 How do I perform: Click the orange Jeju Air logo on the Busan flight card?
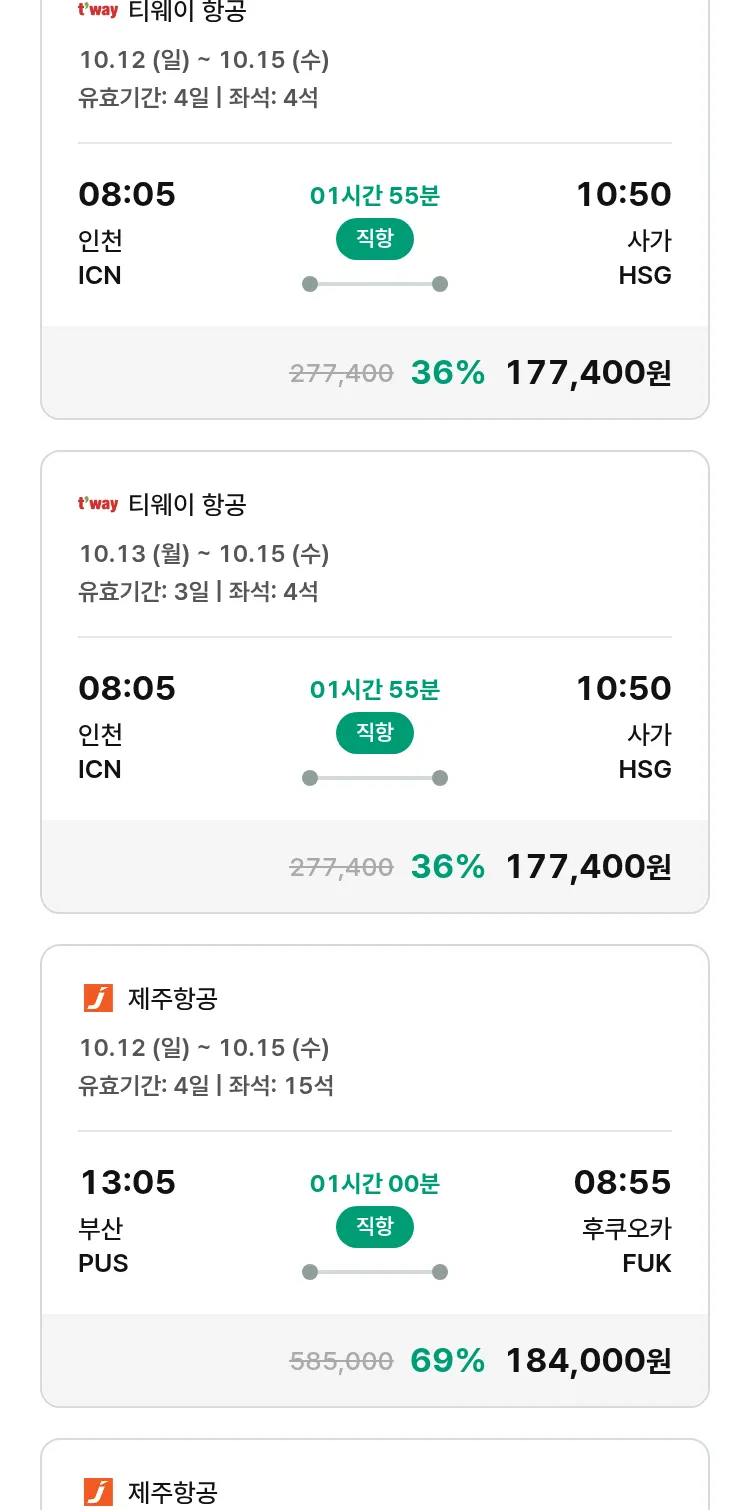click(x=98, y=998)
